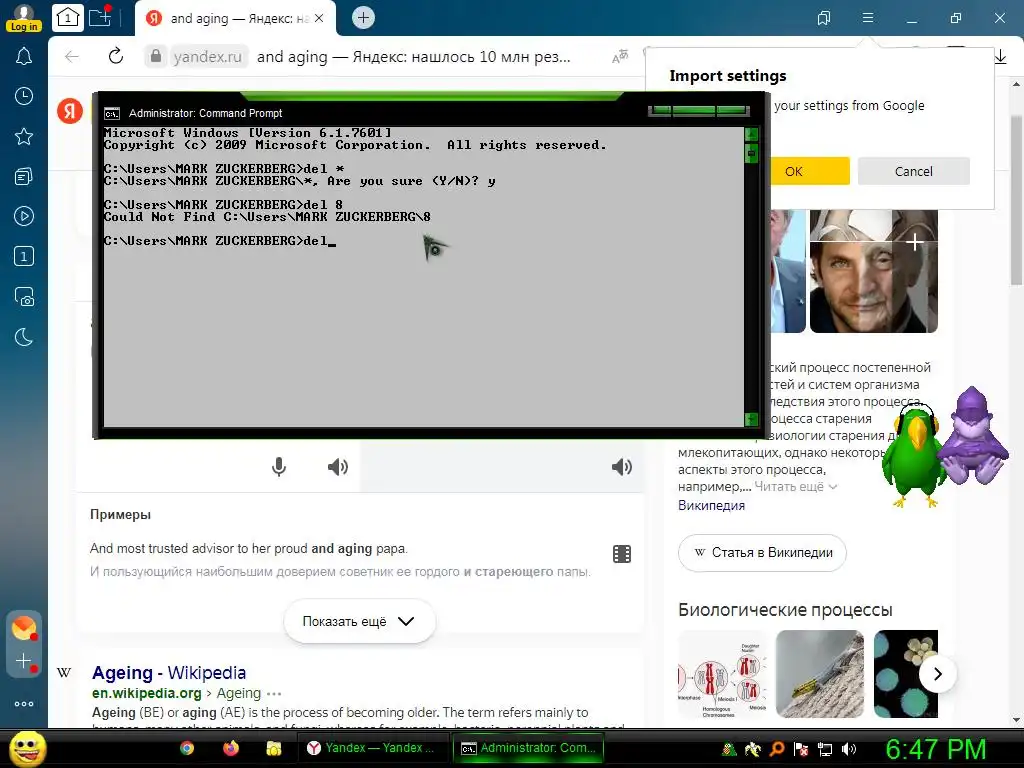
Task: Reload the current page
Action: click(x=116, y=56)
